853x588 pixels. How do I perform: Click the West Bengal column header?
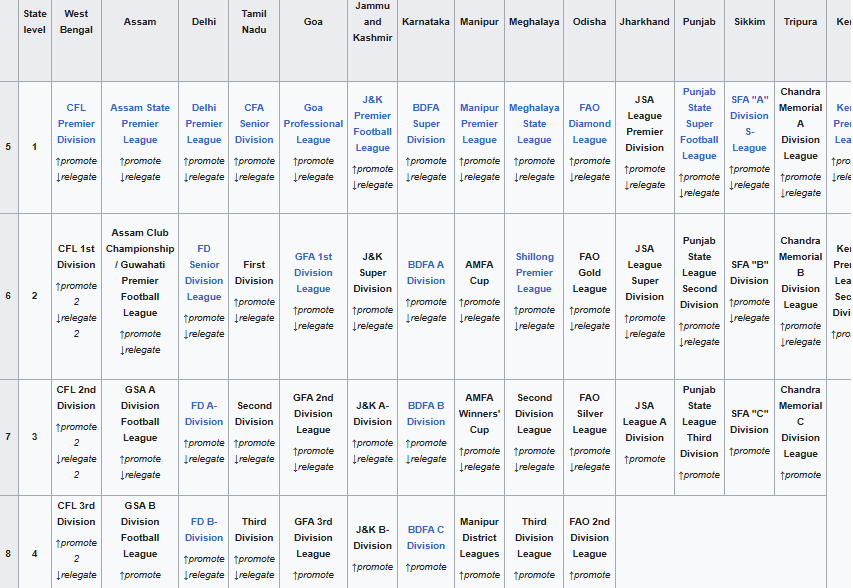[x=76, y=22]
